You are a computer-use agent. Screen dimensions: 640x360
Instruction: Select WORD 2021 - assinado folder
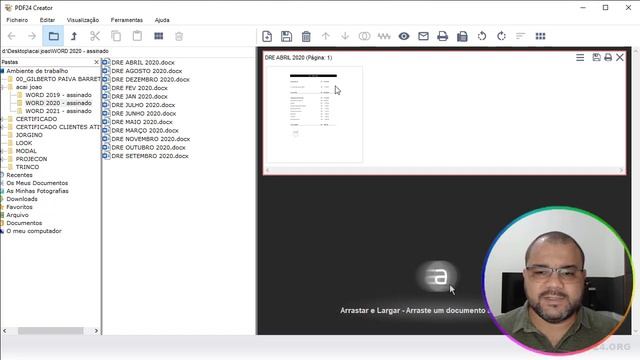58,111
